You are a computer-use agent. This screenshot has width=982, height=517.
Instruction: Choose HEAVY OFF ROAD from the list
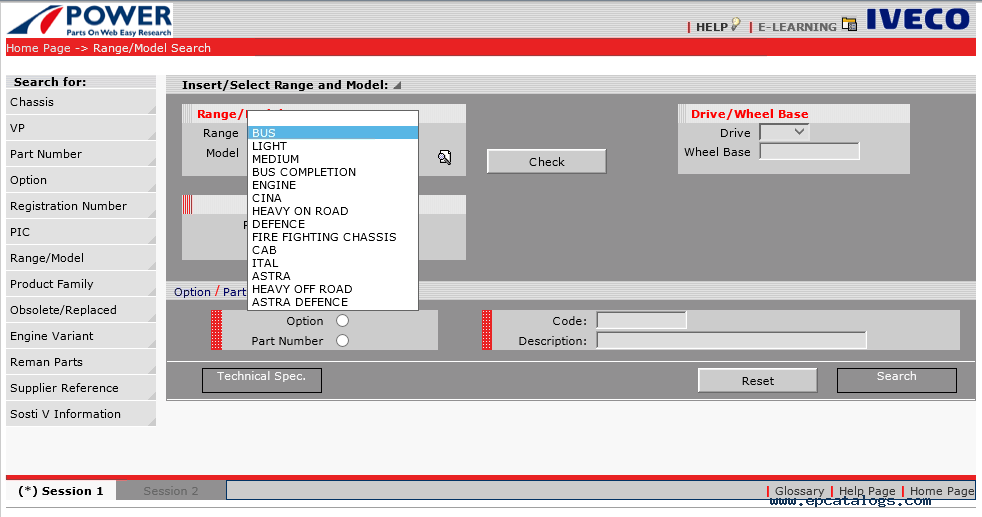coord(333,289)
